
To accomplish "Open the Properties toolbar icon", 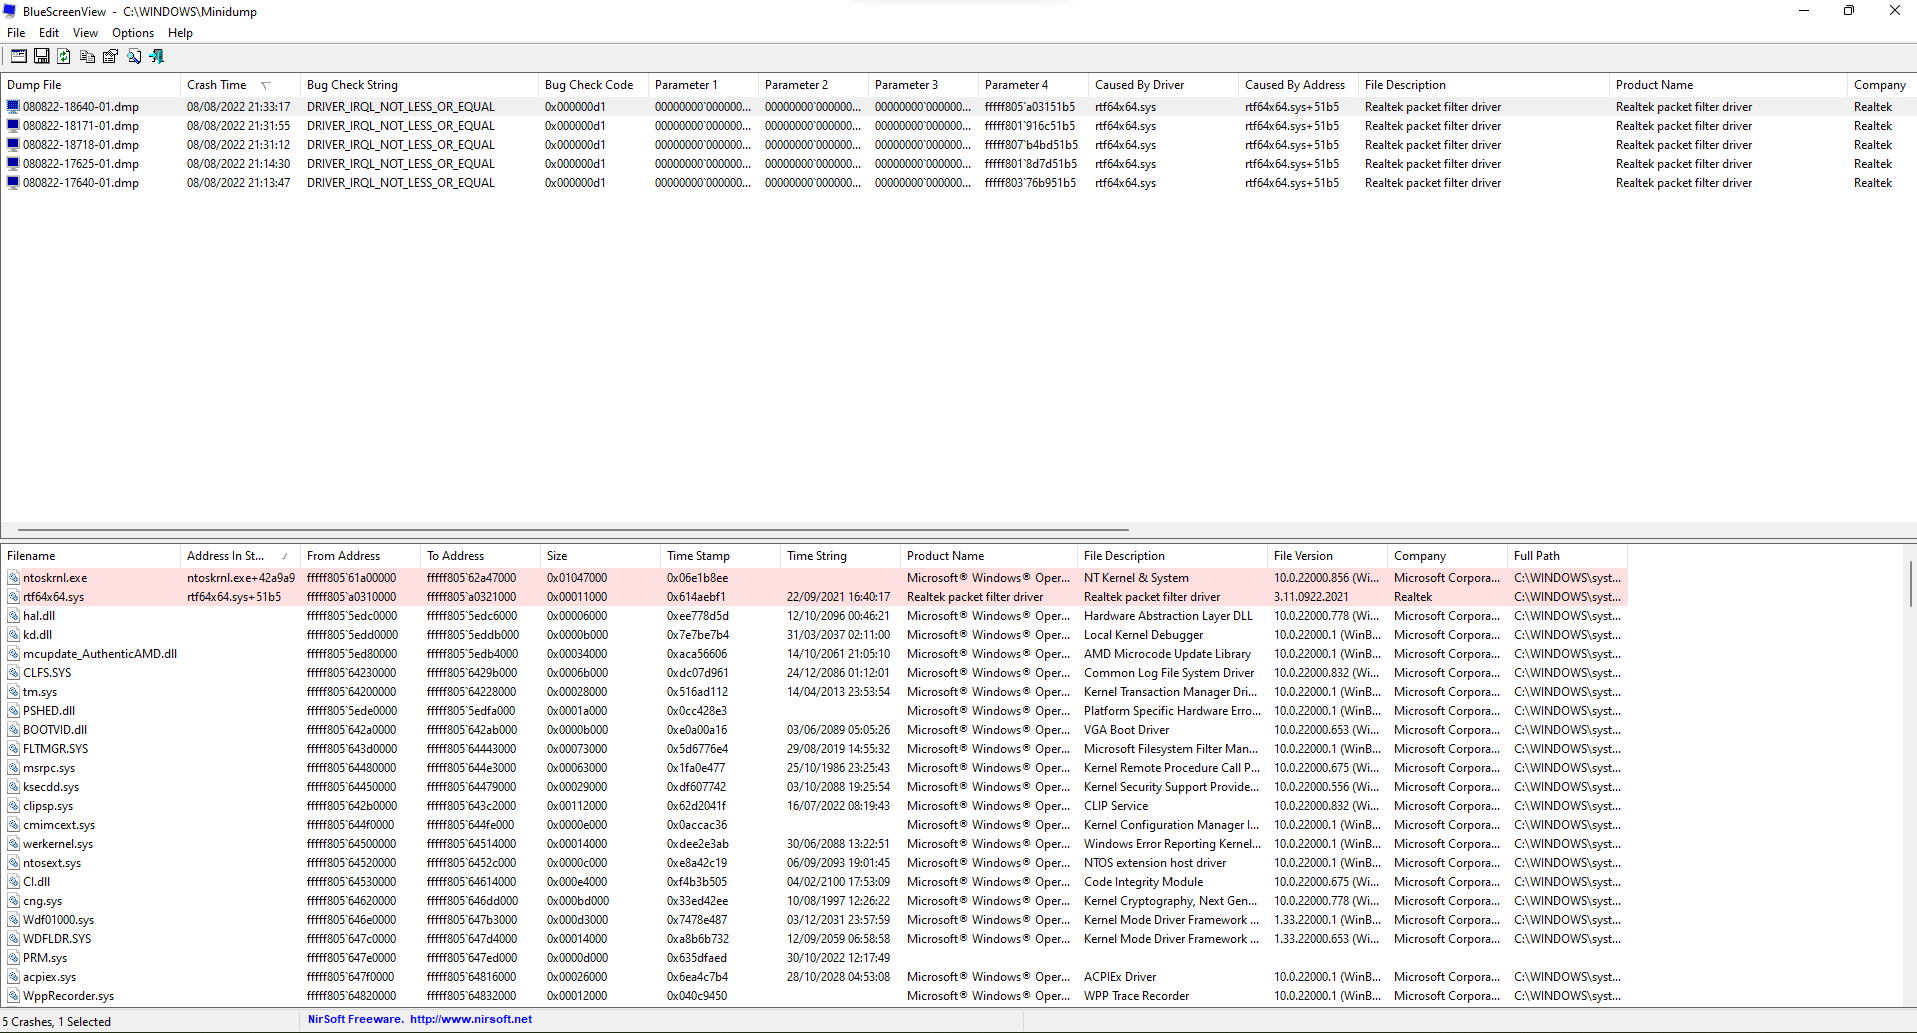I will (x=110, y=56).
